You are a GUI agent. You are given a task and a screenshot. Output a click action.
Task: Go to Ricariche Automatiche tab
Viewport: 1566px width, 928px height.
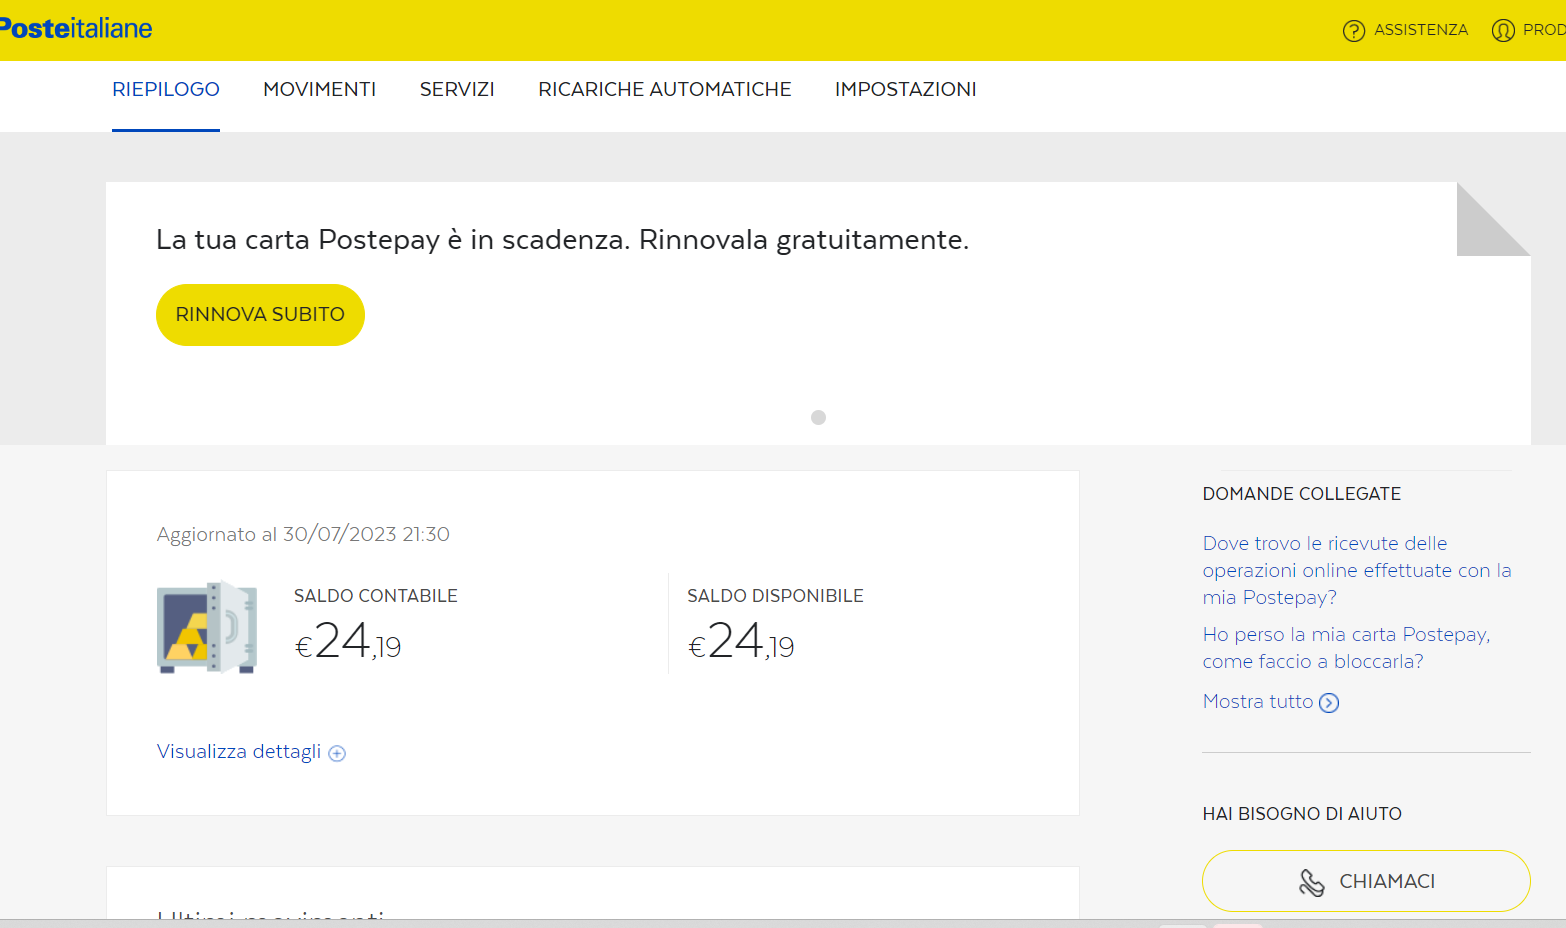click(x=664, y=90)
